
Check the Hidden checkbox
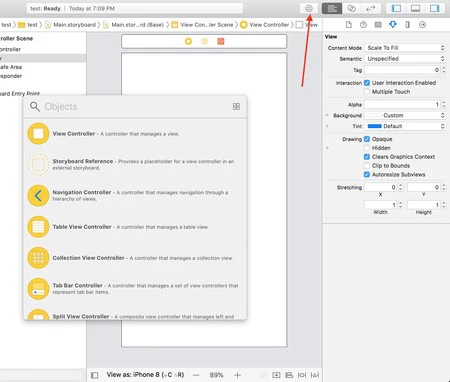(x=367, y=148)
